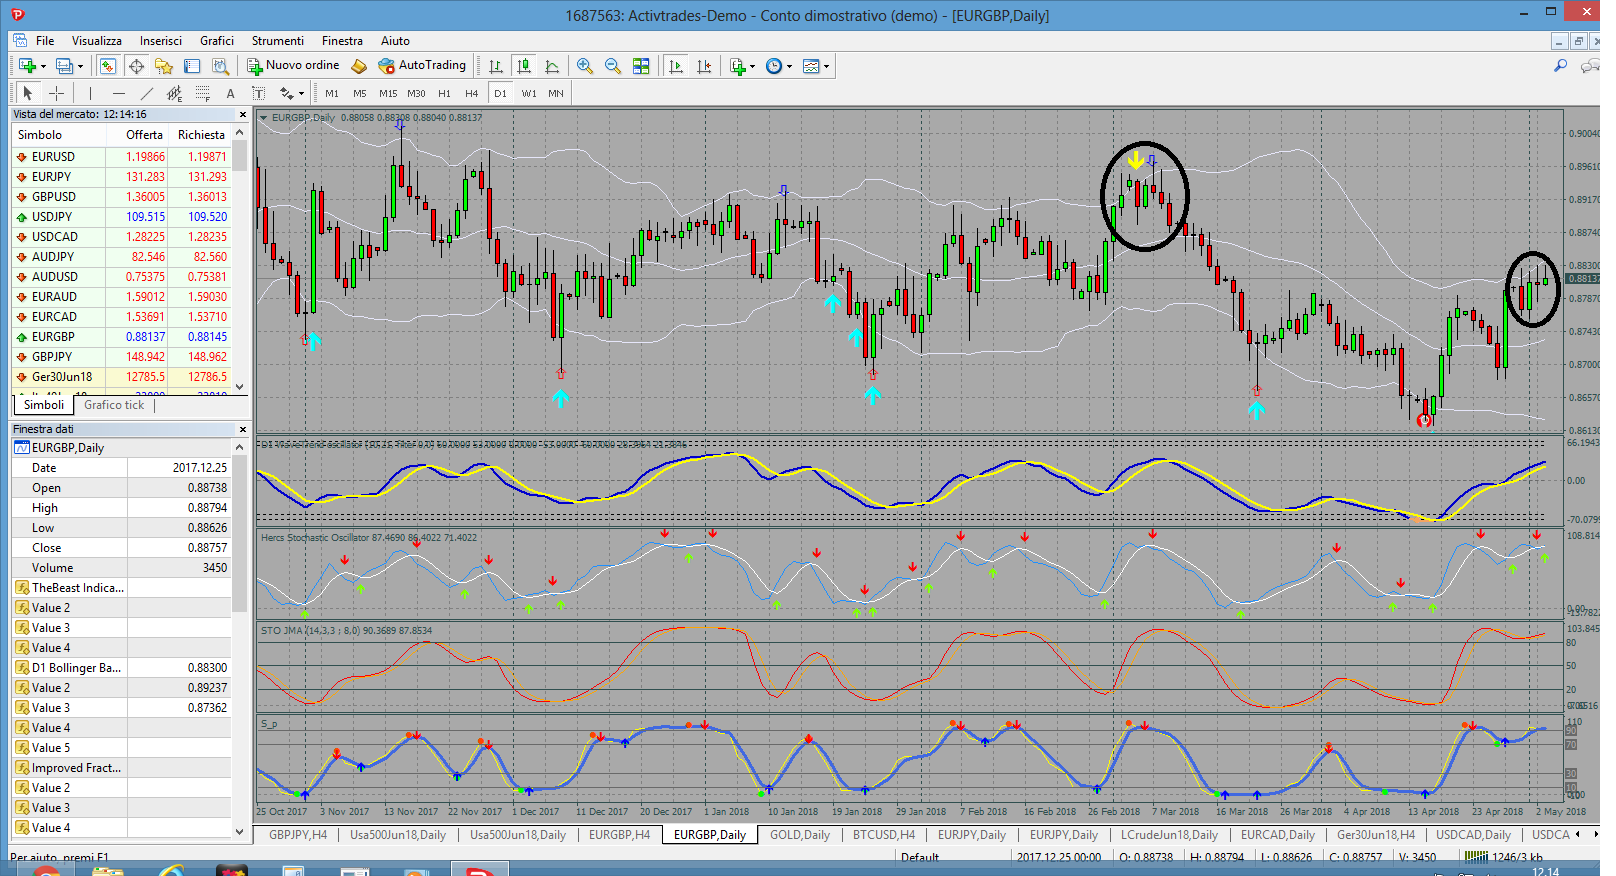Close the Vista del mercato panel
The height and width of the screenshot is (876, 1616).
click(x=242, y=114)
